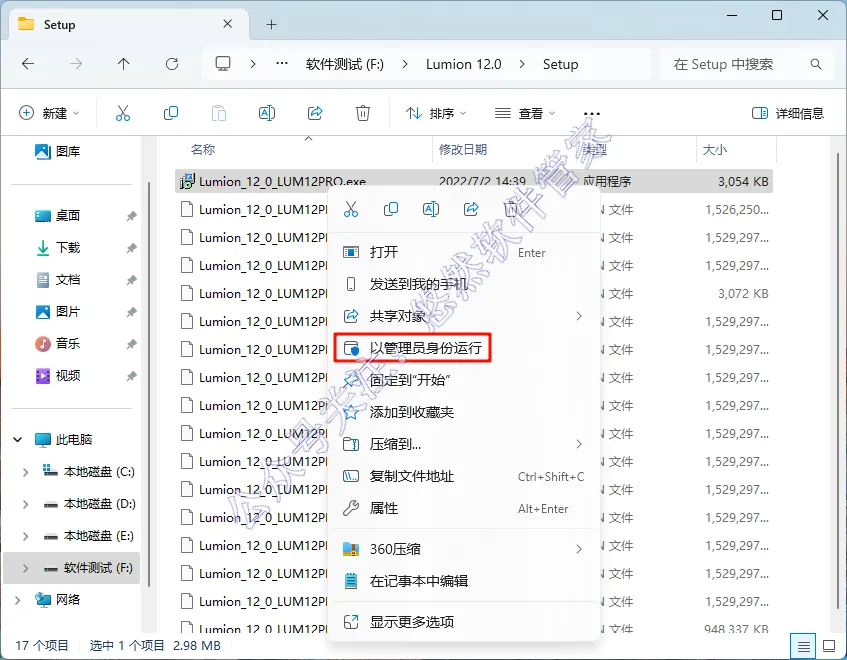This screenshot has height=660, width=847.
Task: Choose Open (打开) in context menu
Action: [x=465, y=252]
